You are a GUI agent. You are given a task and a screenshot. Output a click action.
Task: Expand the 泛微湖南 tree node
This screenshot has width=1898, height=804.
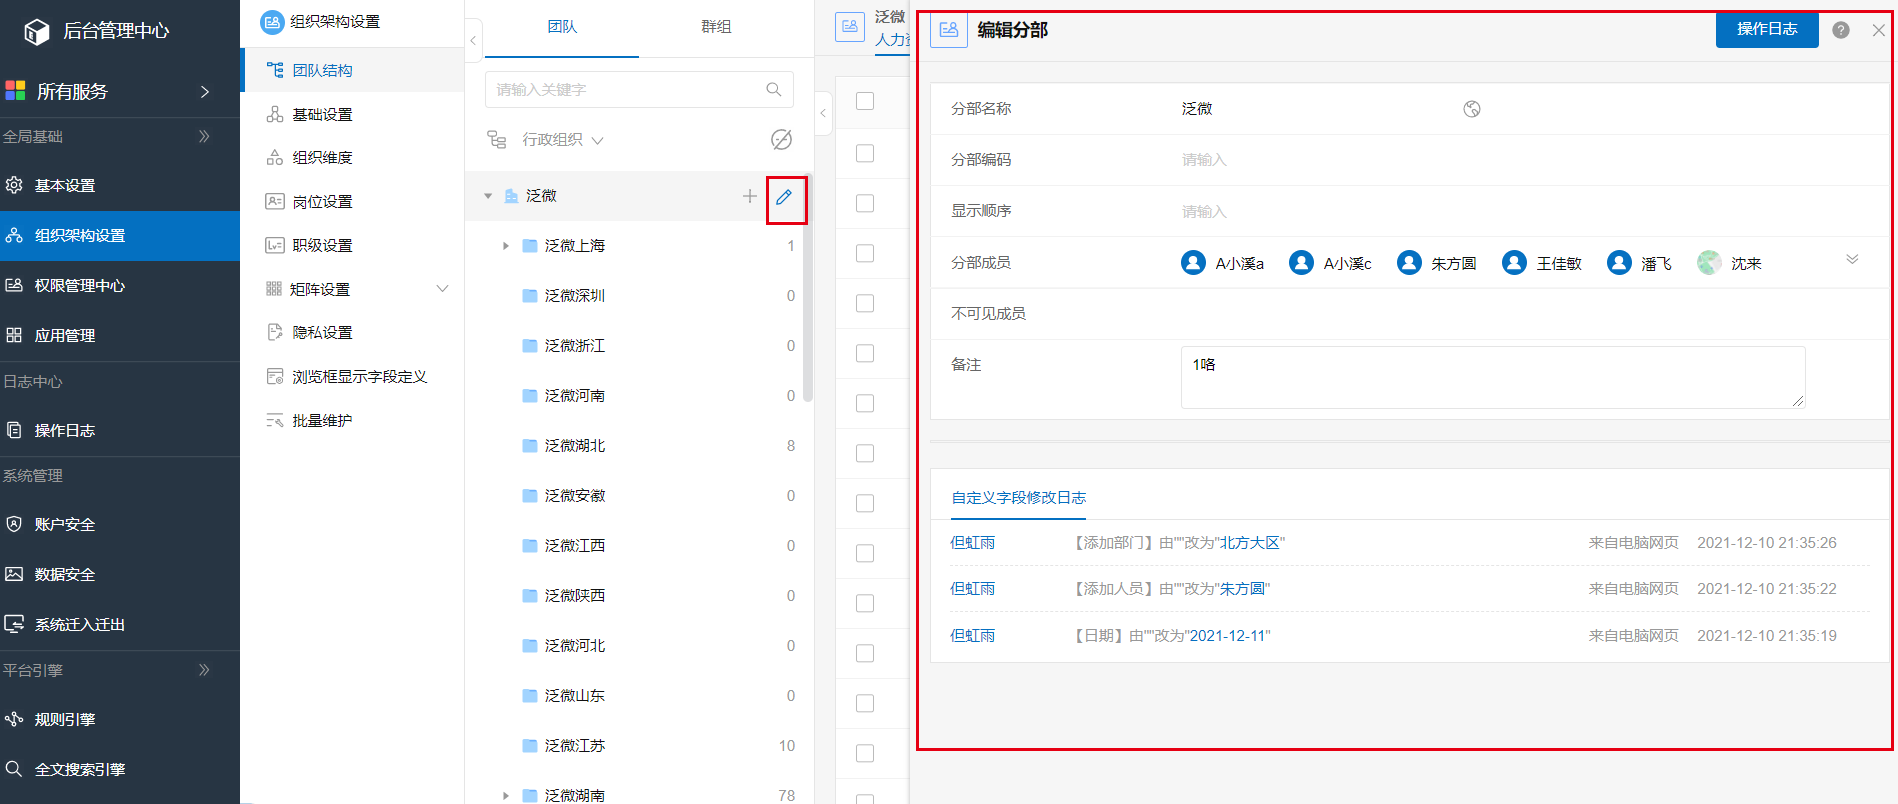point(506,796)
